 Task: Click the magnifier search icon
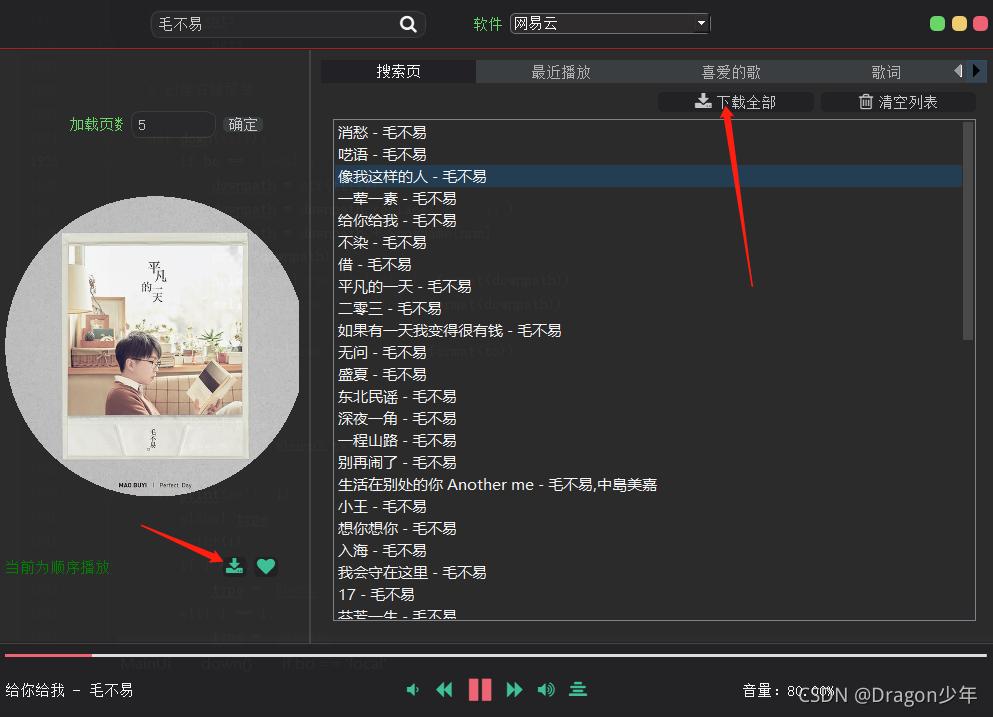point(408,23)
